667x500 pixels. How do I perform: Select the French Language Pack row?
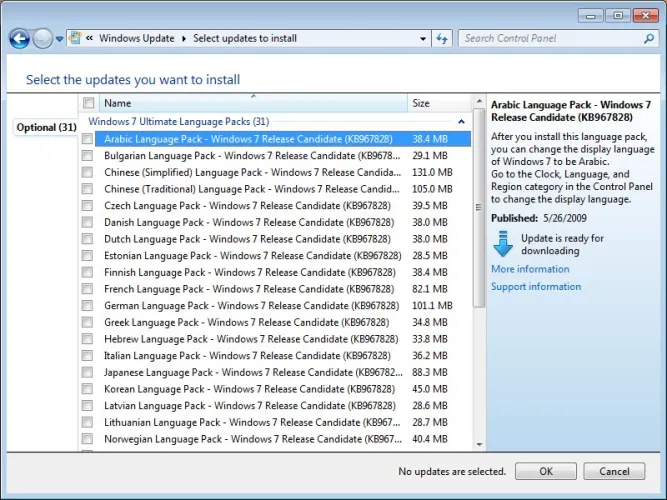click(x=283, y=289)
